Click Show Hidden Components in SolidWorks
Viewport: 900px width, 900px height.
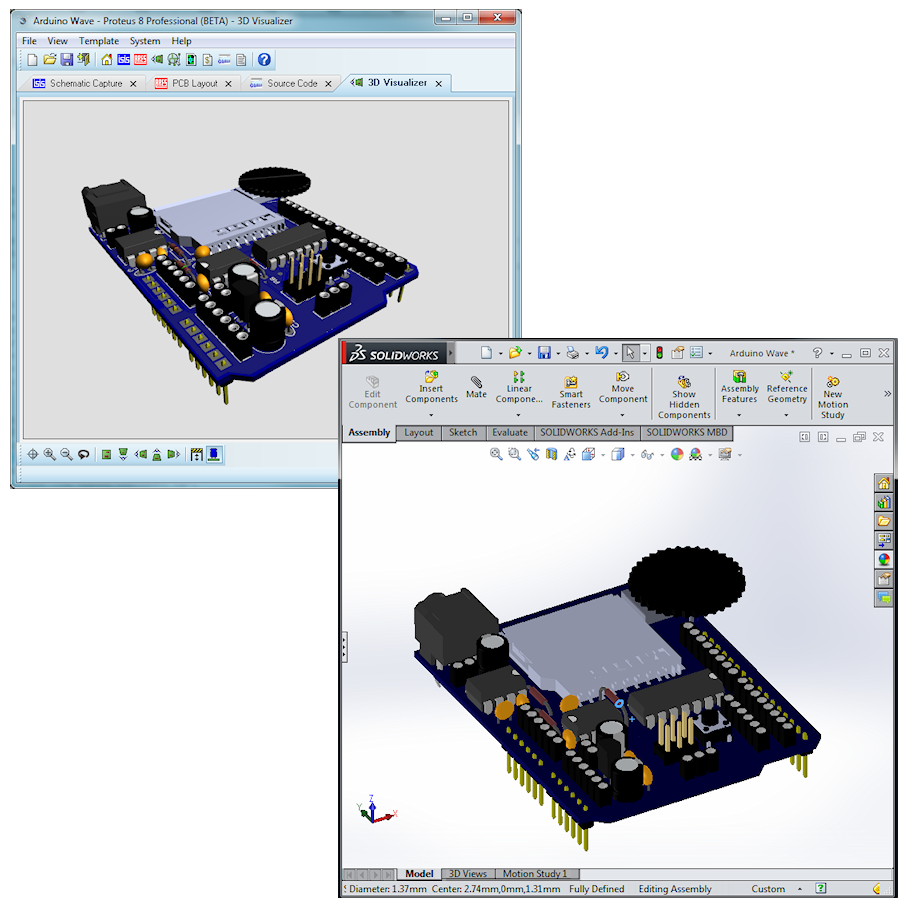coord(684,397)
